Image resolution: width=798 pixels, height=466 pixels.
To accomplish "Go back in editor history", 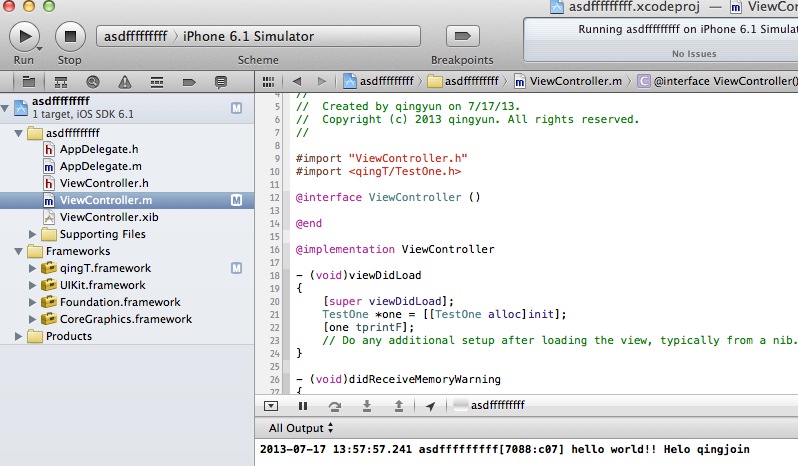I will click(297, 81).
